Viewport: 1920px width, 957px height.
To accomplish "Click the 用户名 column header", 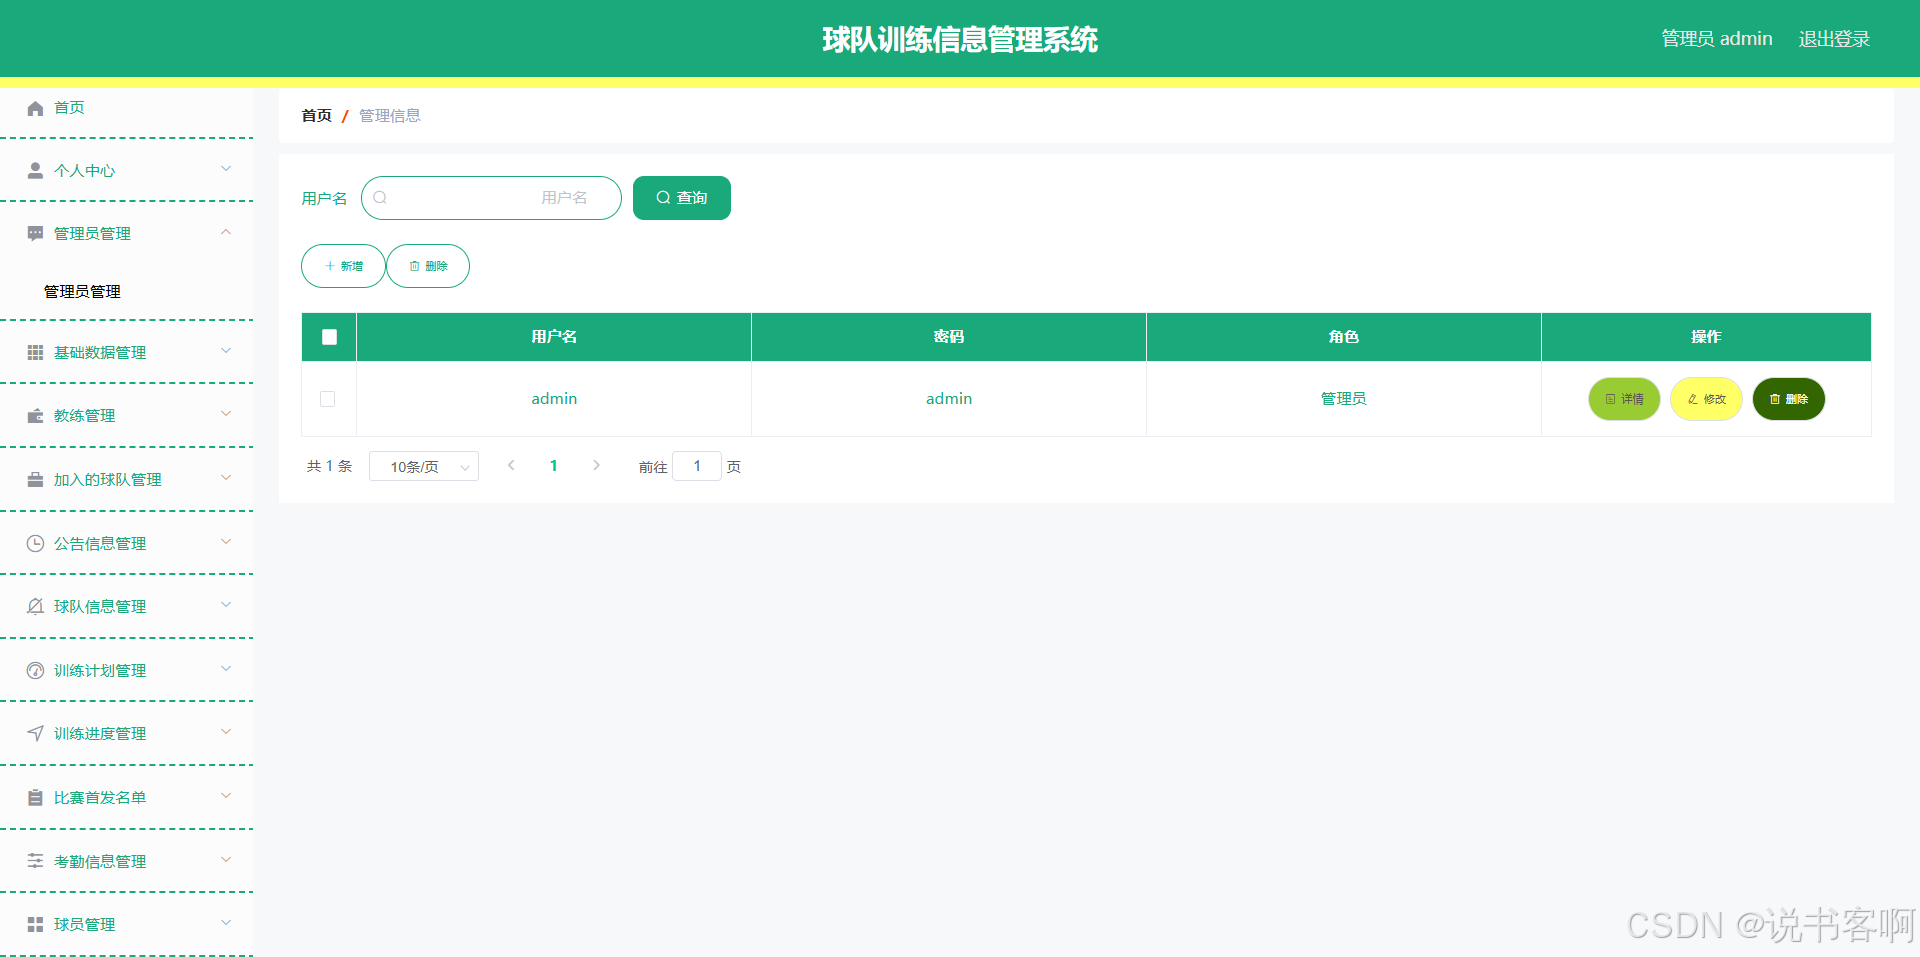I will (554, 337).
